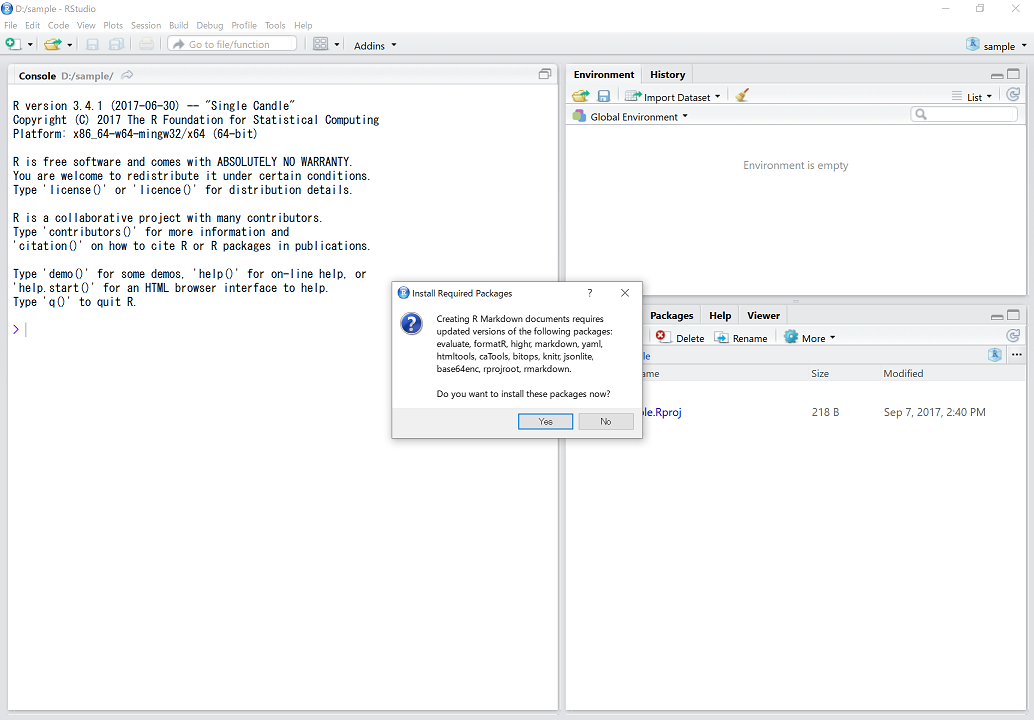Click the Rename button in the Files pane
This screenshot has height=720, width=1034.
pyautogui.click(x=741, y=338)
